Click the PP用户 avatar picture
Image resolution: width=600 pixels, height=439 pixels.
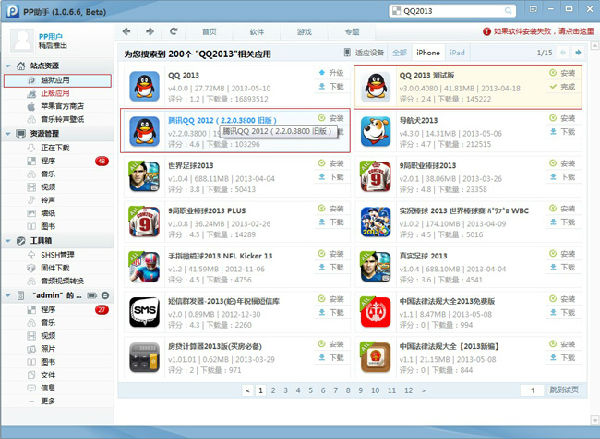click(22, 40)
